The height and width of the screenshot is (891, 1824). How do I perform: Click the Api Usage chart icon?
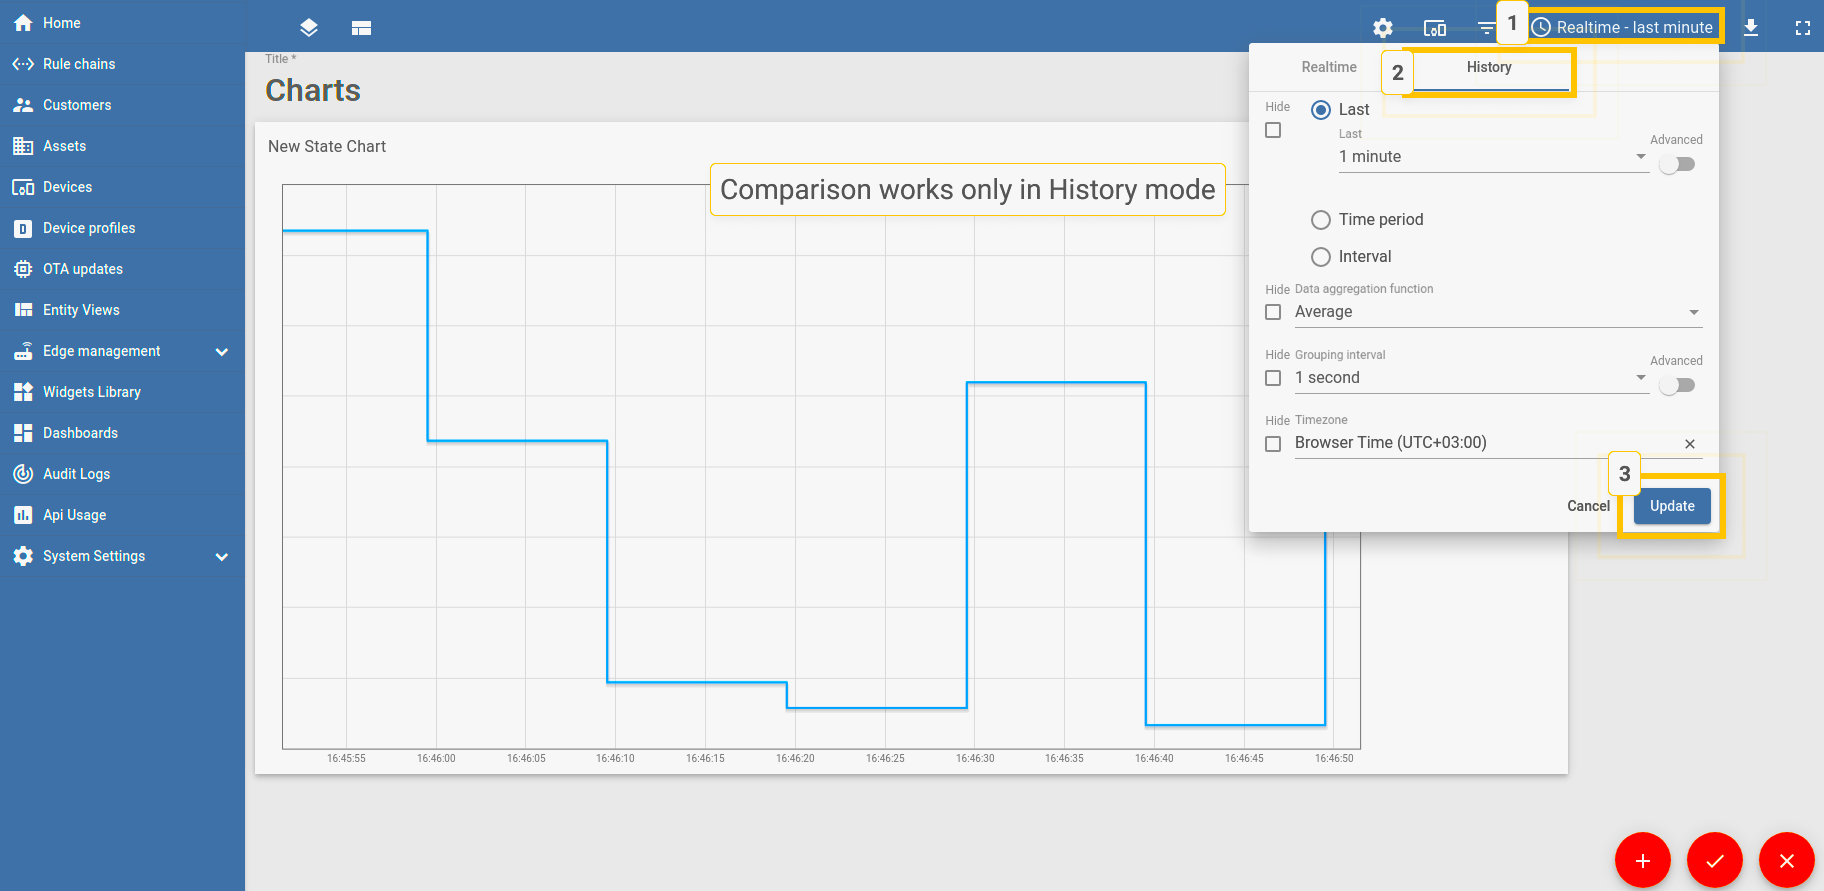(23, 515)
